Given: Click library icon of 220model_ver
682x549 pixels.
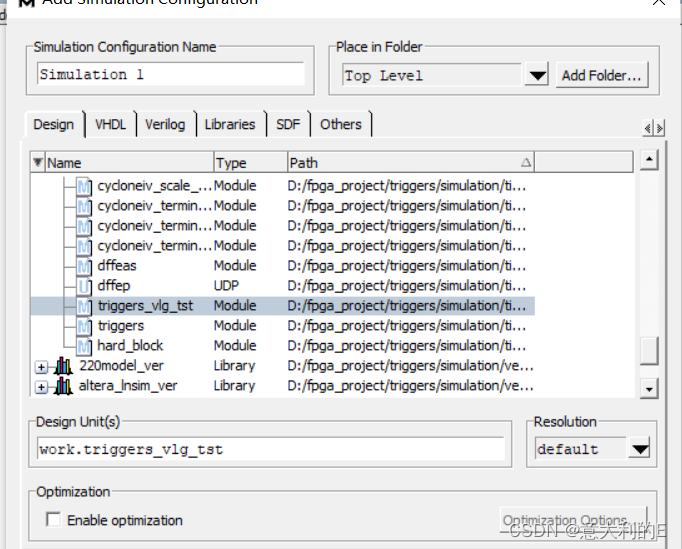Looking at the screenshot, I should pos(64,366).
